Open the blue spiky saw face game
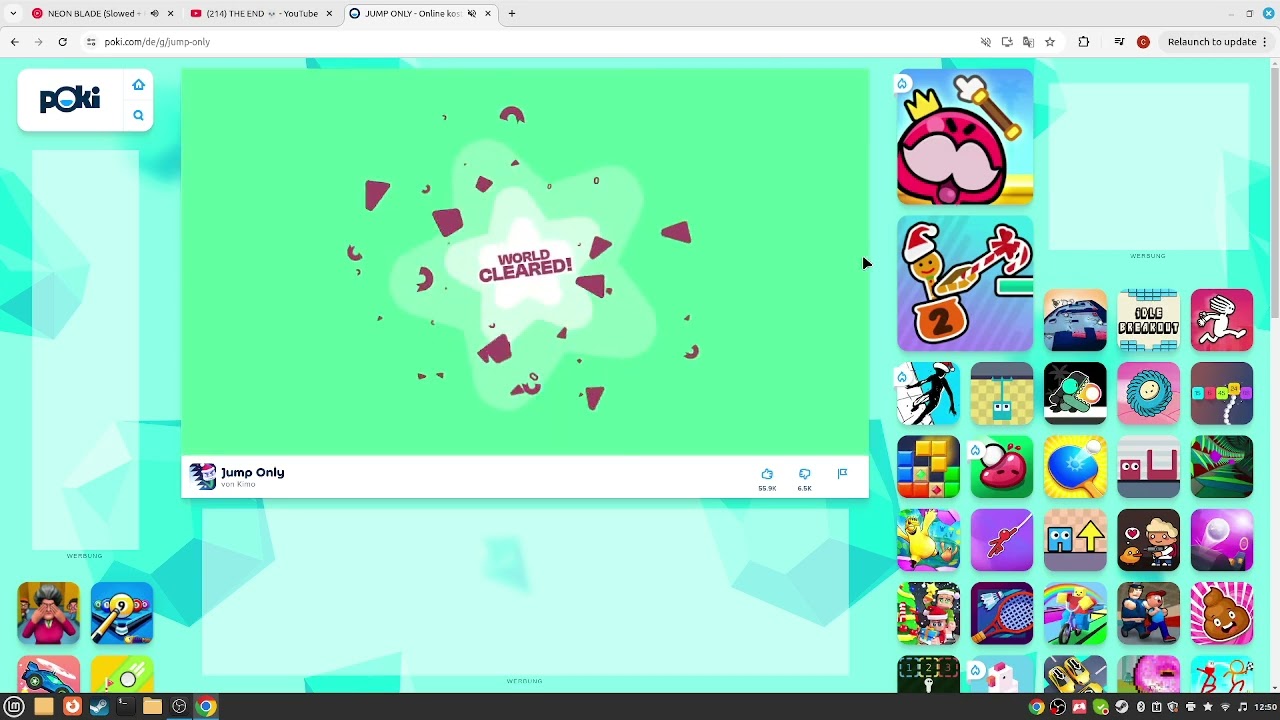 click(x=1148, y=394)
